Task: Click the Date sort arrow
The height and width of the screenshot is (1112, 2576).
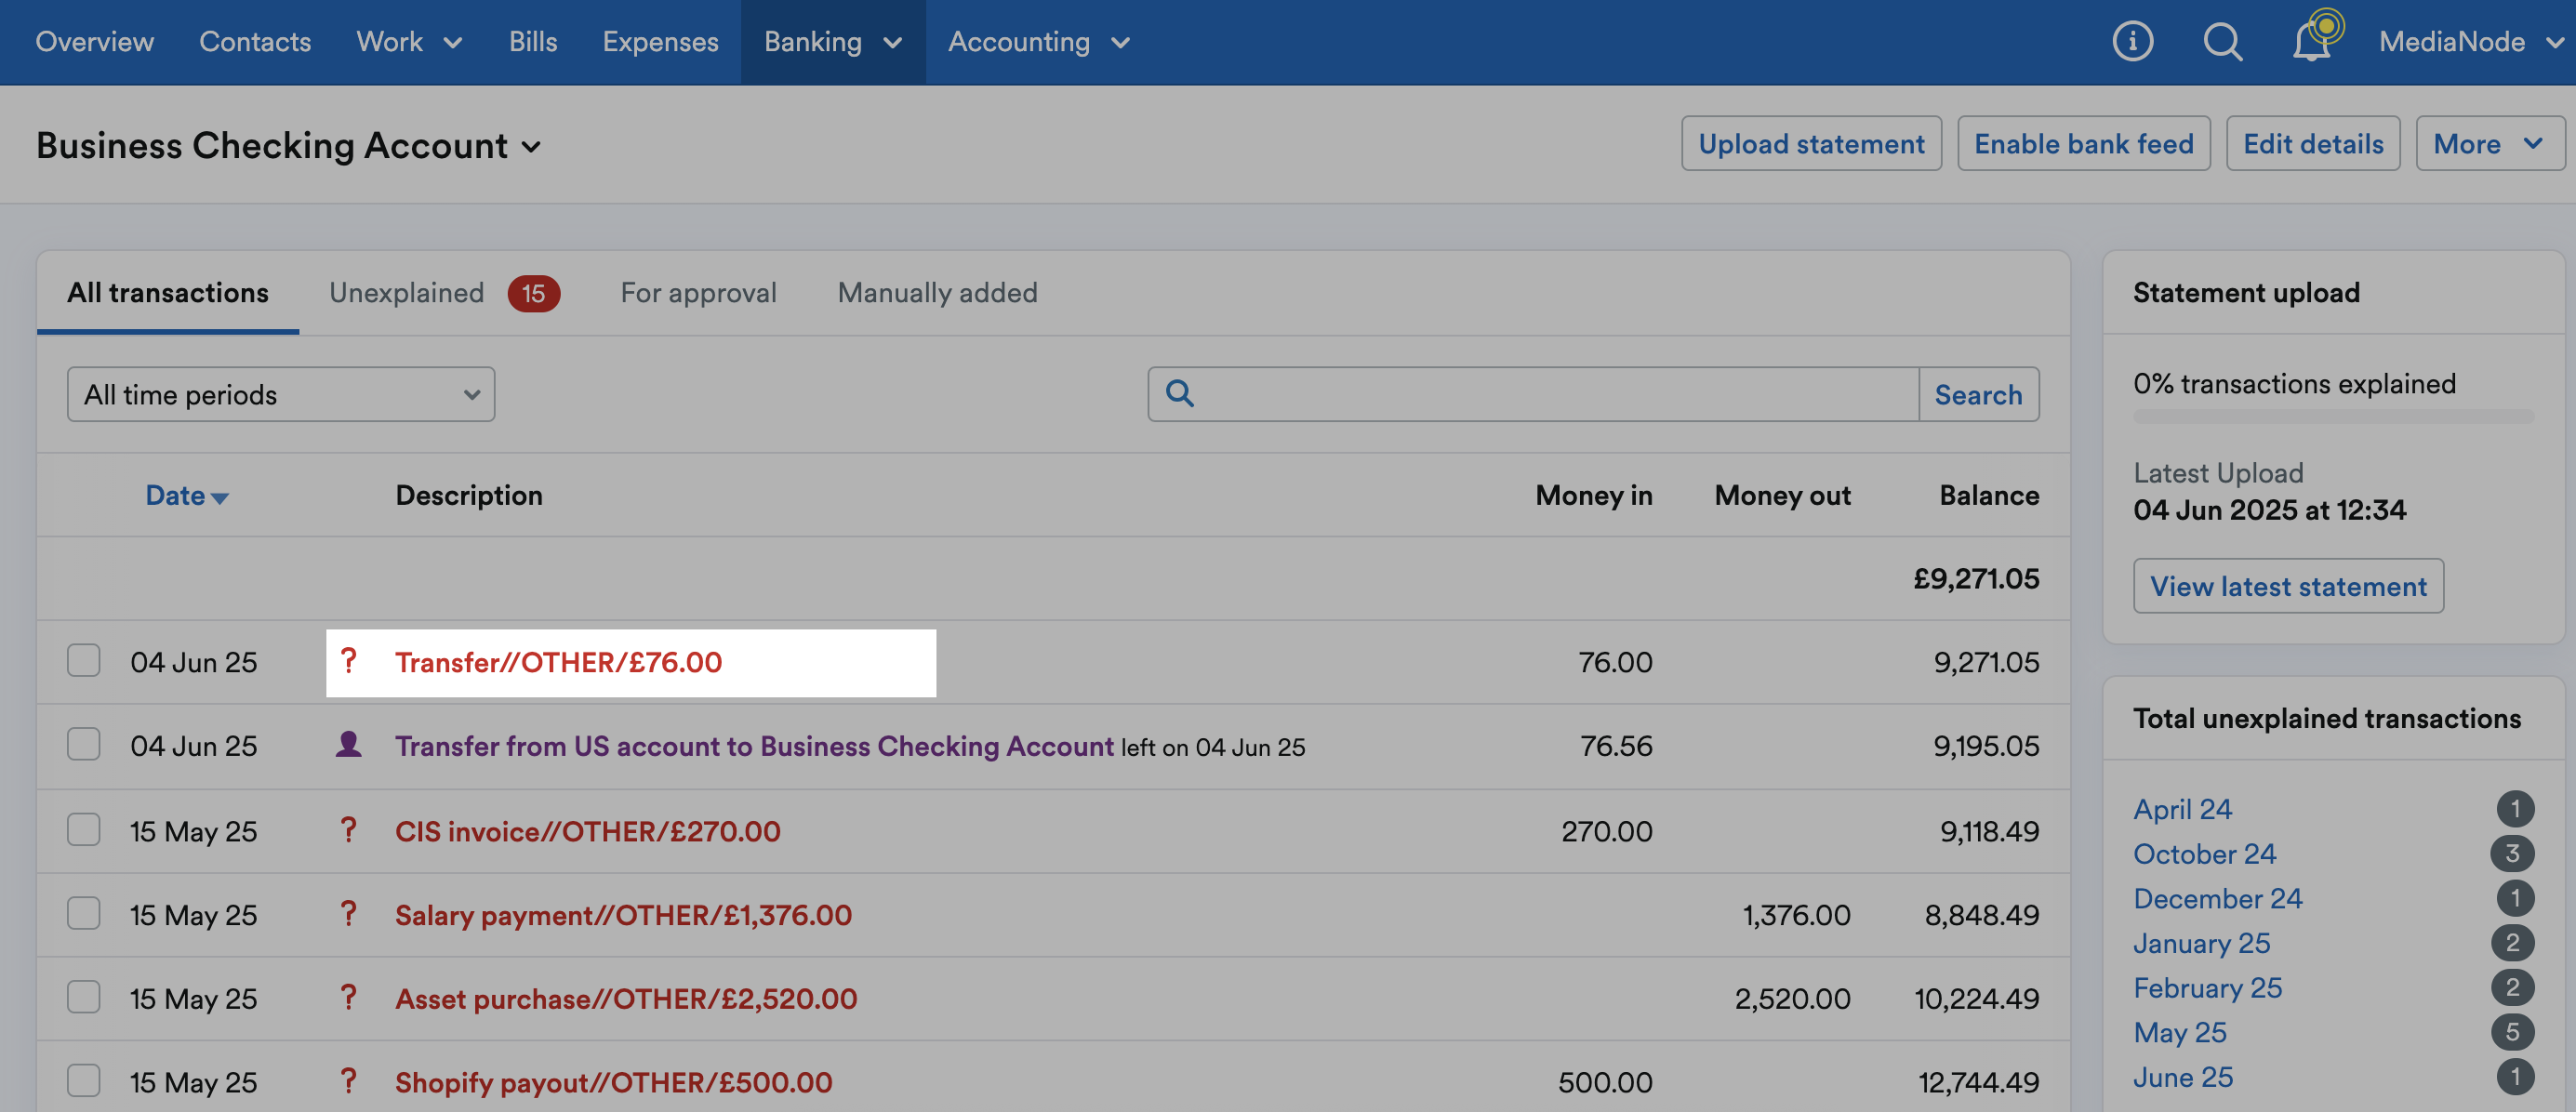Action: (x=220, y=498)
